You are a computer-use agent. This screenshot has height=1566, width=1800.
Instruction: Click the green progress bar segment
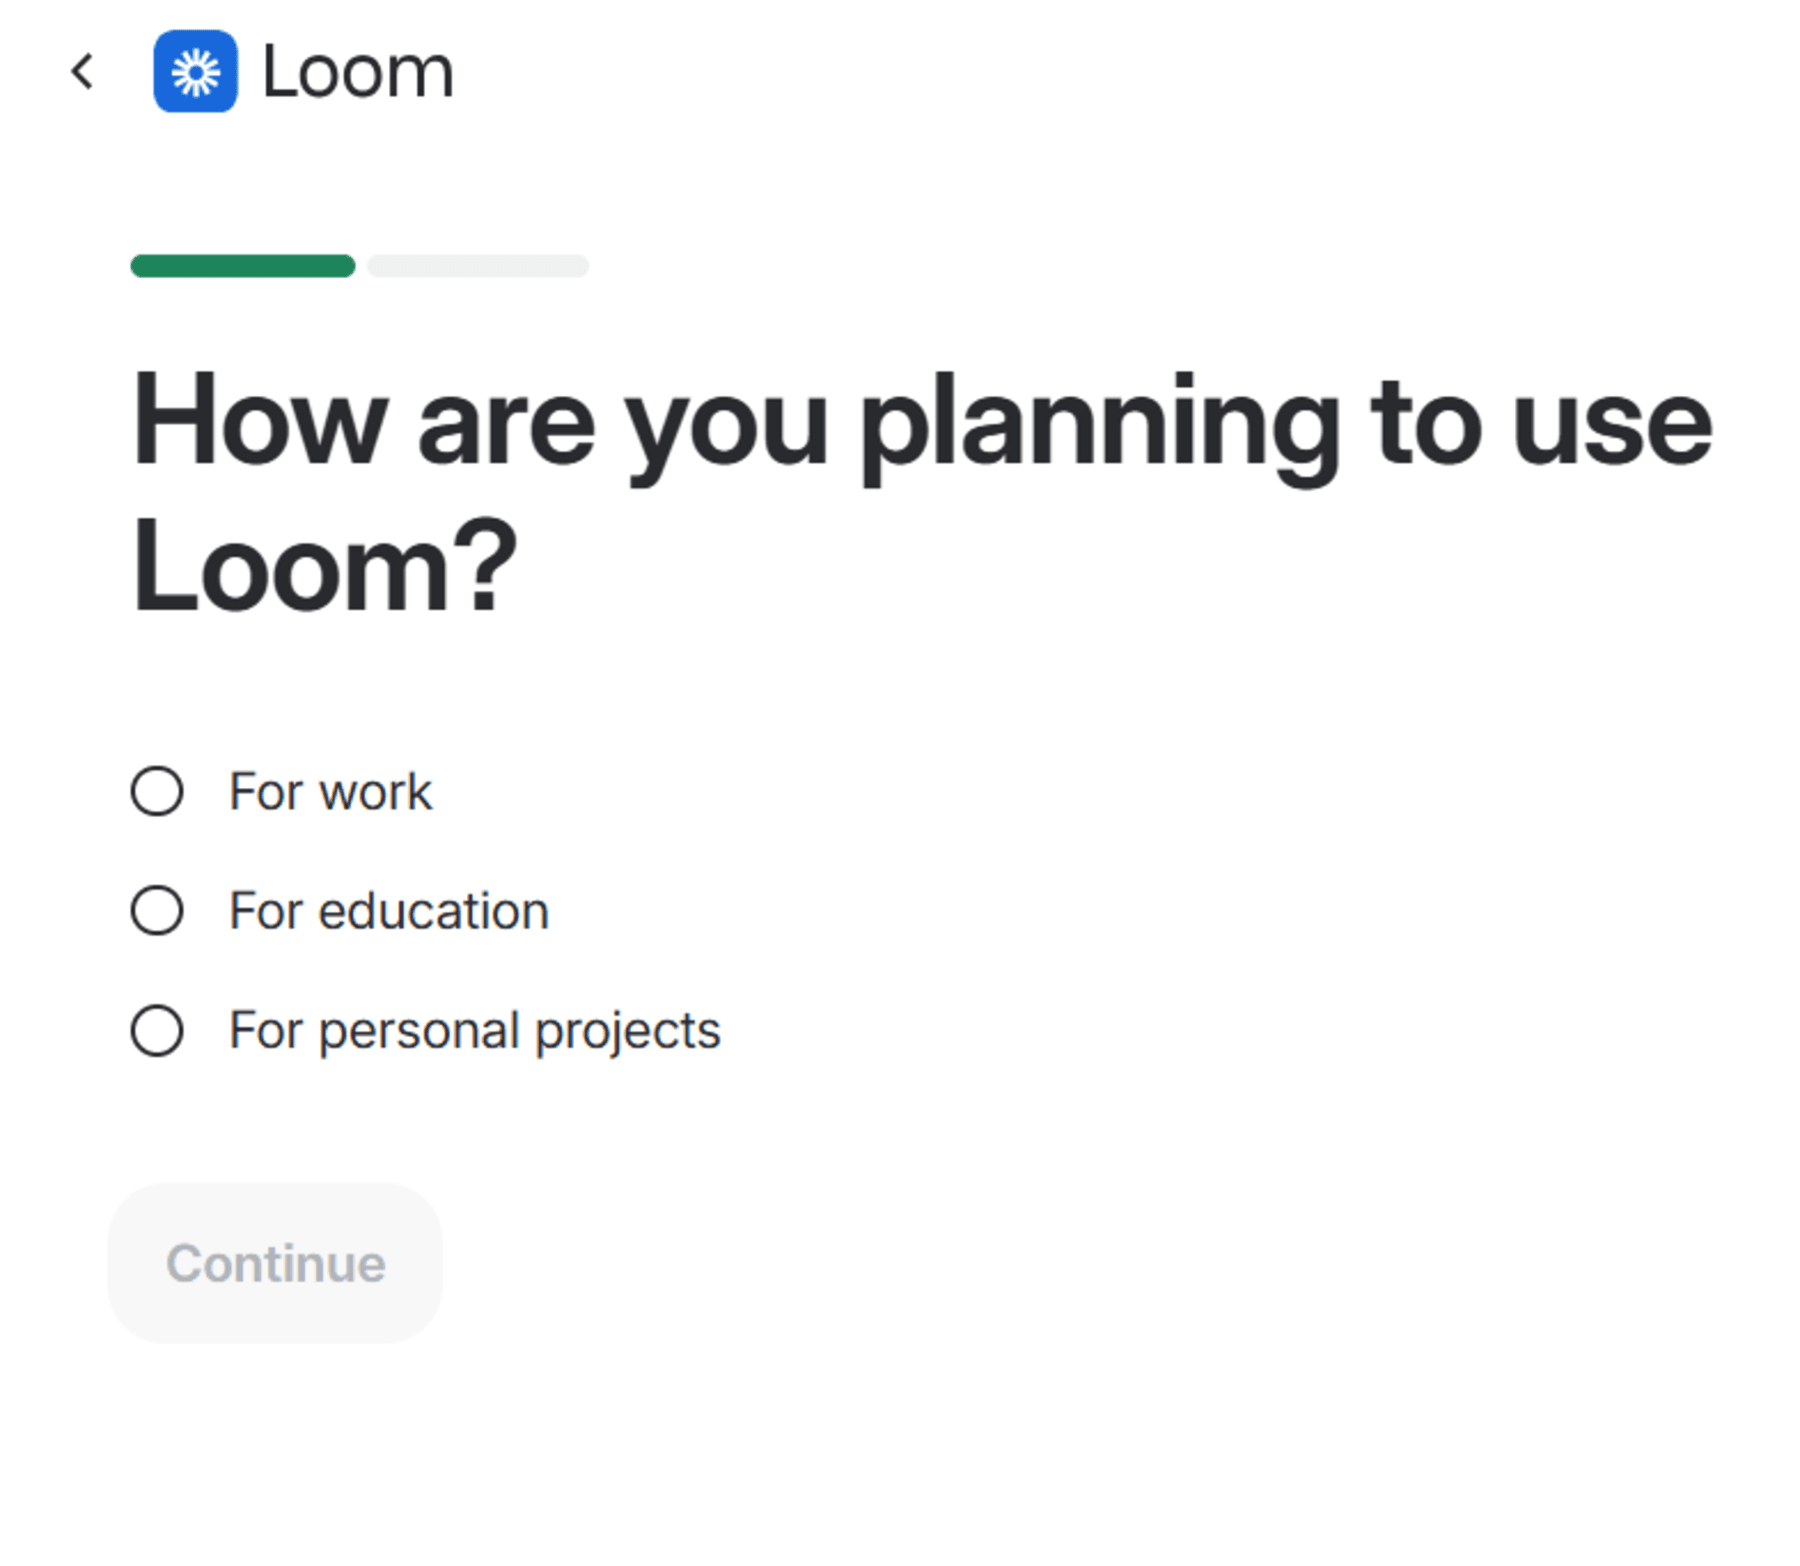(242, 265)
